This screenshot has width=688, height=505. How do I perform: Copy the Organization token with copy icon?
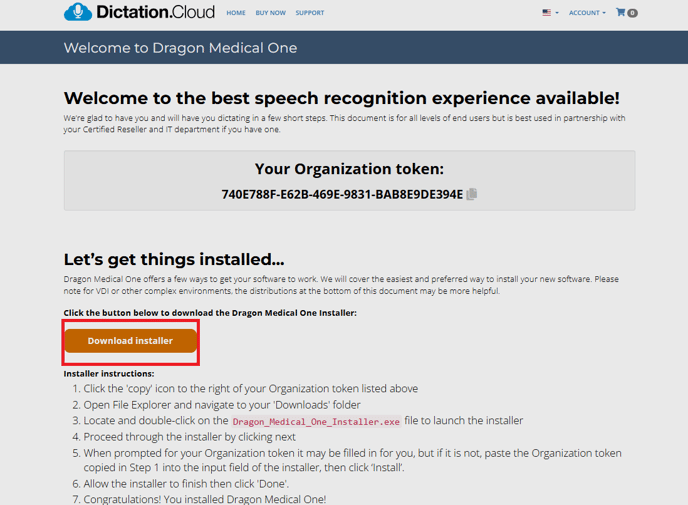472,194
